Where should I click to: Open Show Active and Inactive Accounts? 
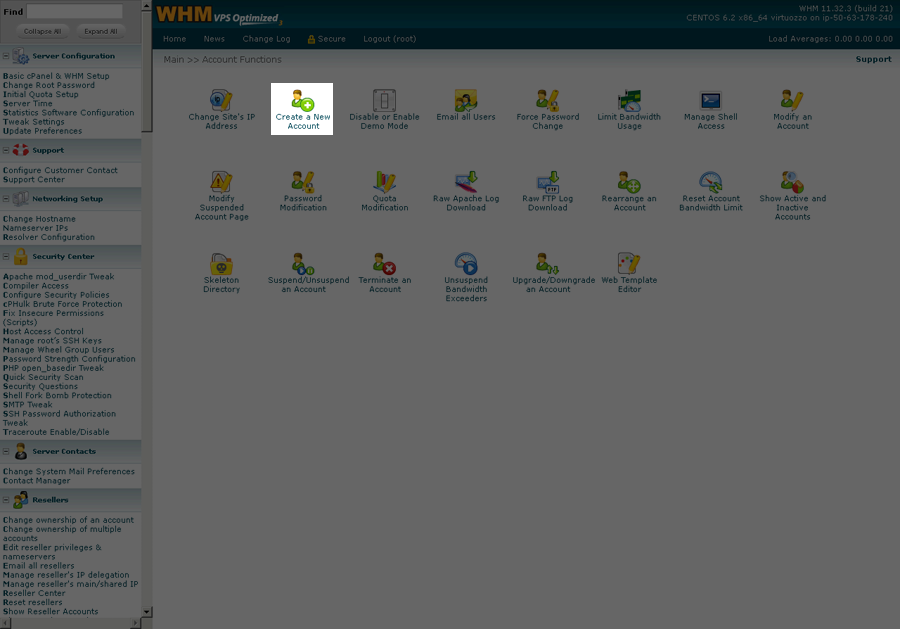tap(792, 196)
